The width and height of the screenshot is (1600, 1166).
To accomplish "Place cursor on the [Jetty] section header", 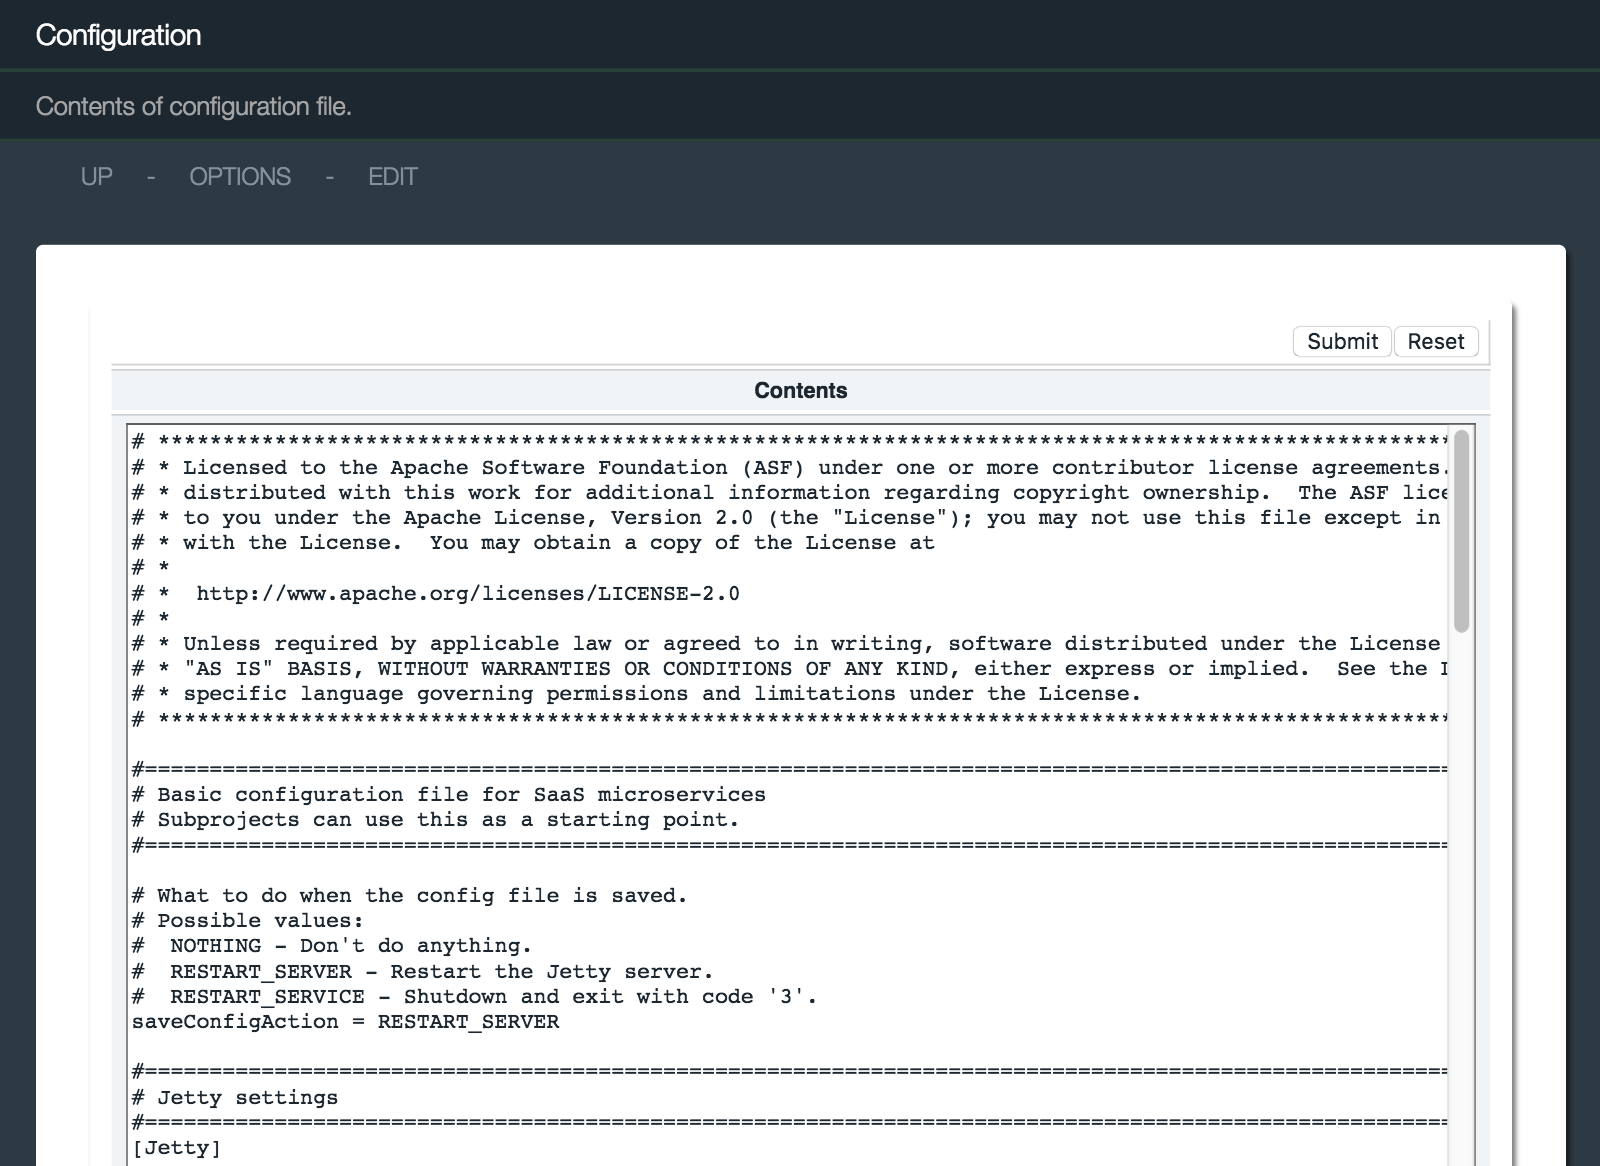I will point(177,1148).
